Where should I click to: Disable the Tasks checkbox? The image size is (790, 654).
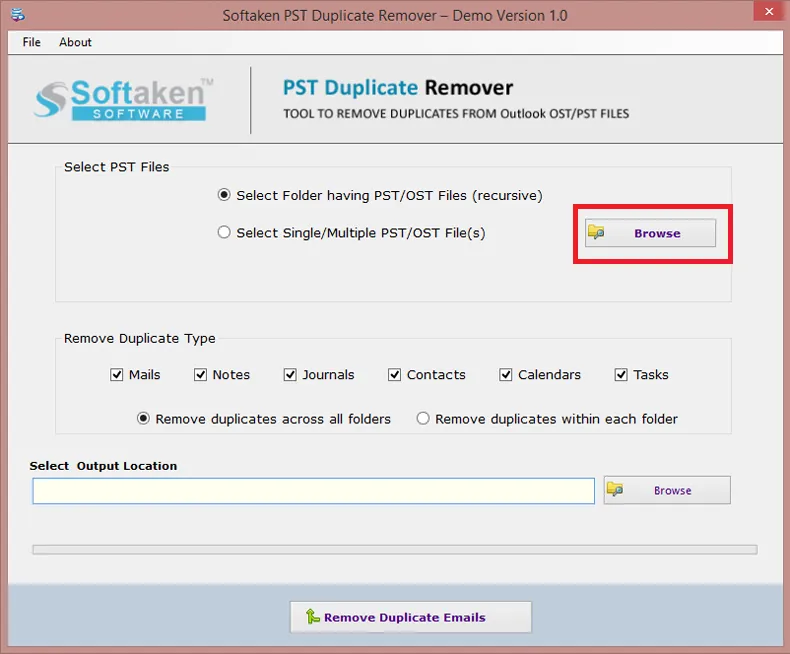click(621, 375)
